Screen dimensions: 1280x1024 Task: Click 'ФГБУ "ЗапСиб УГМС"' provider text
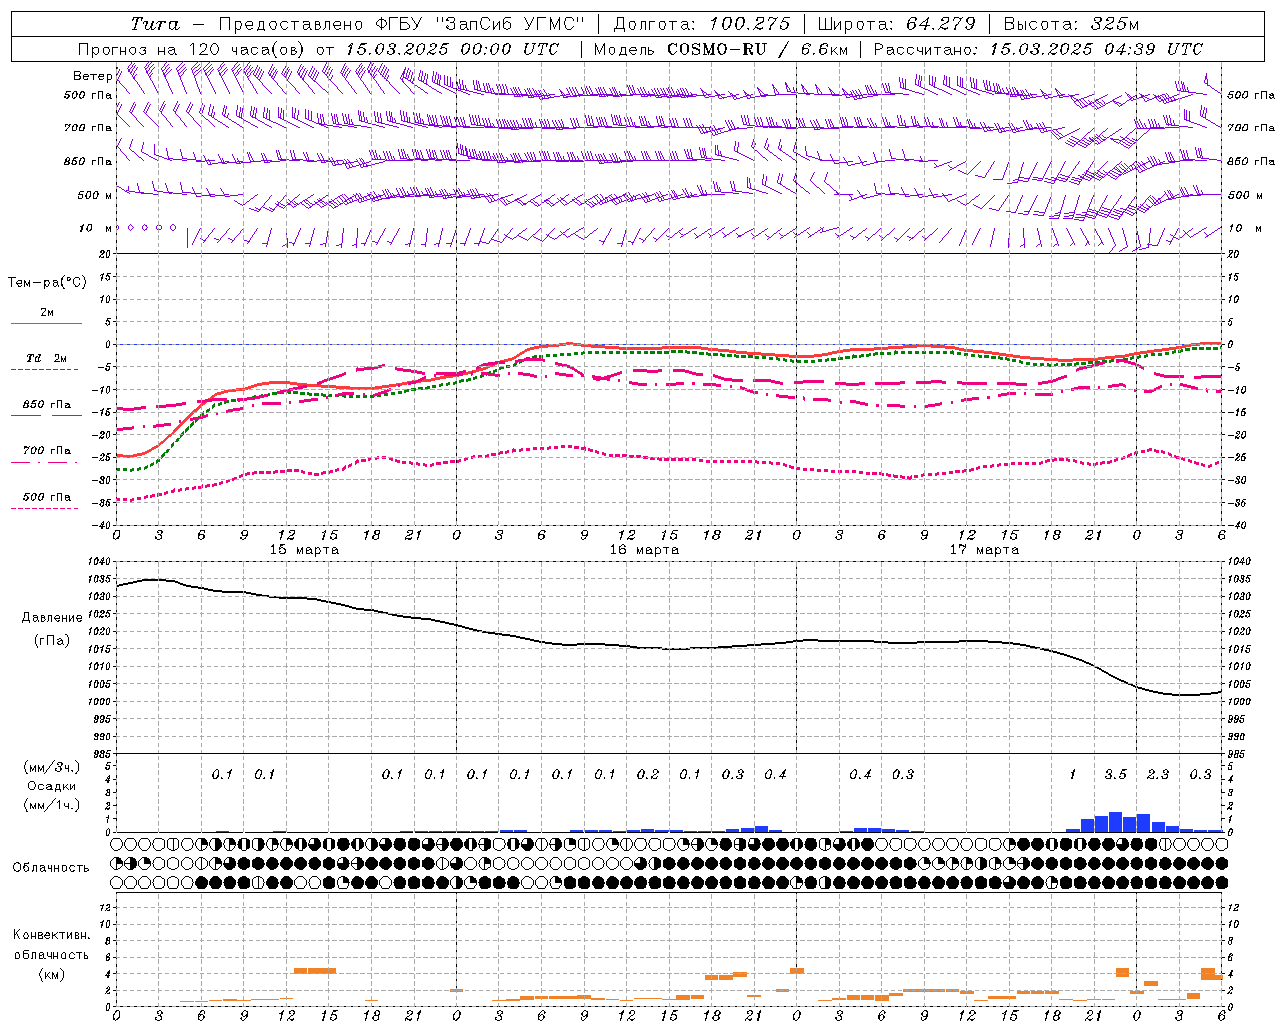(x=481, y=24)
